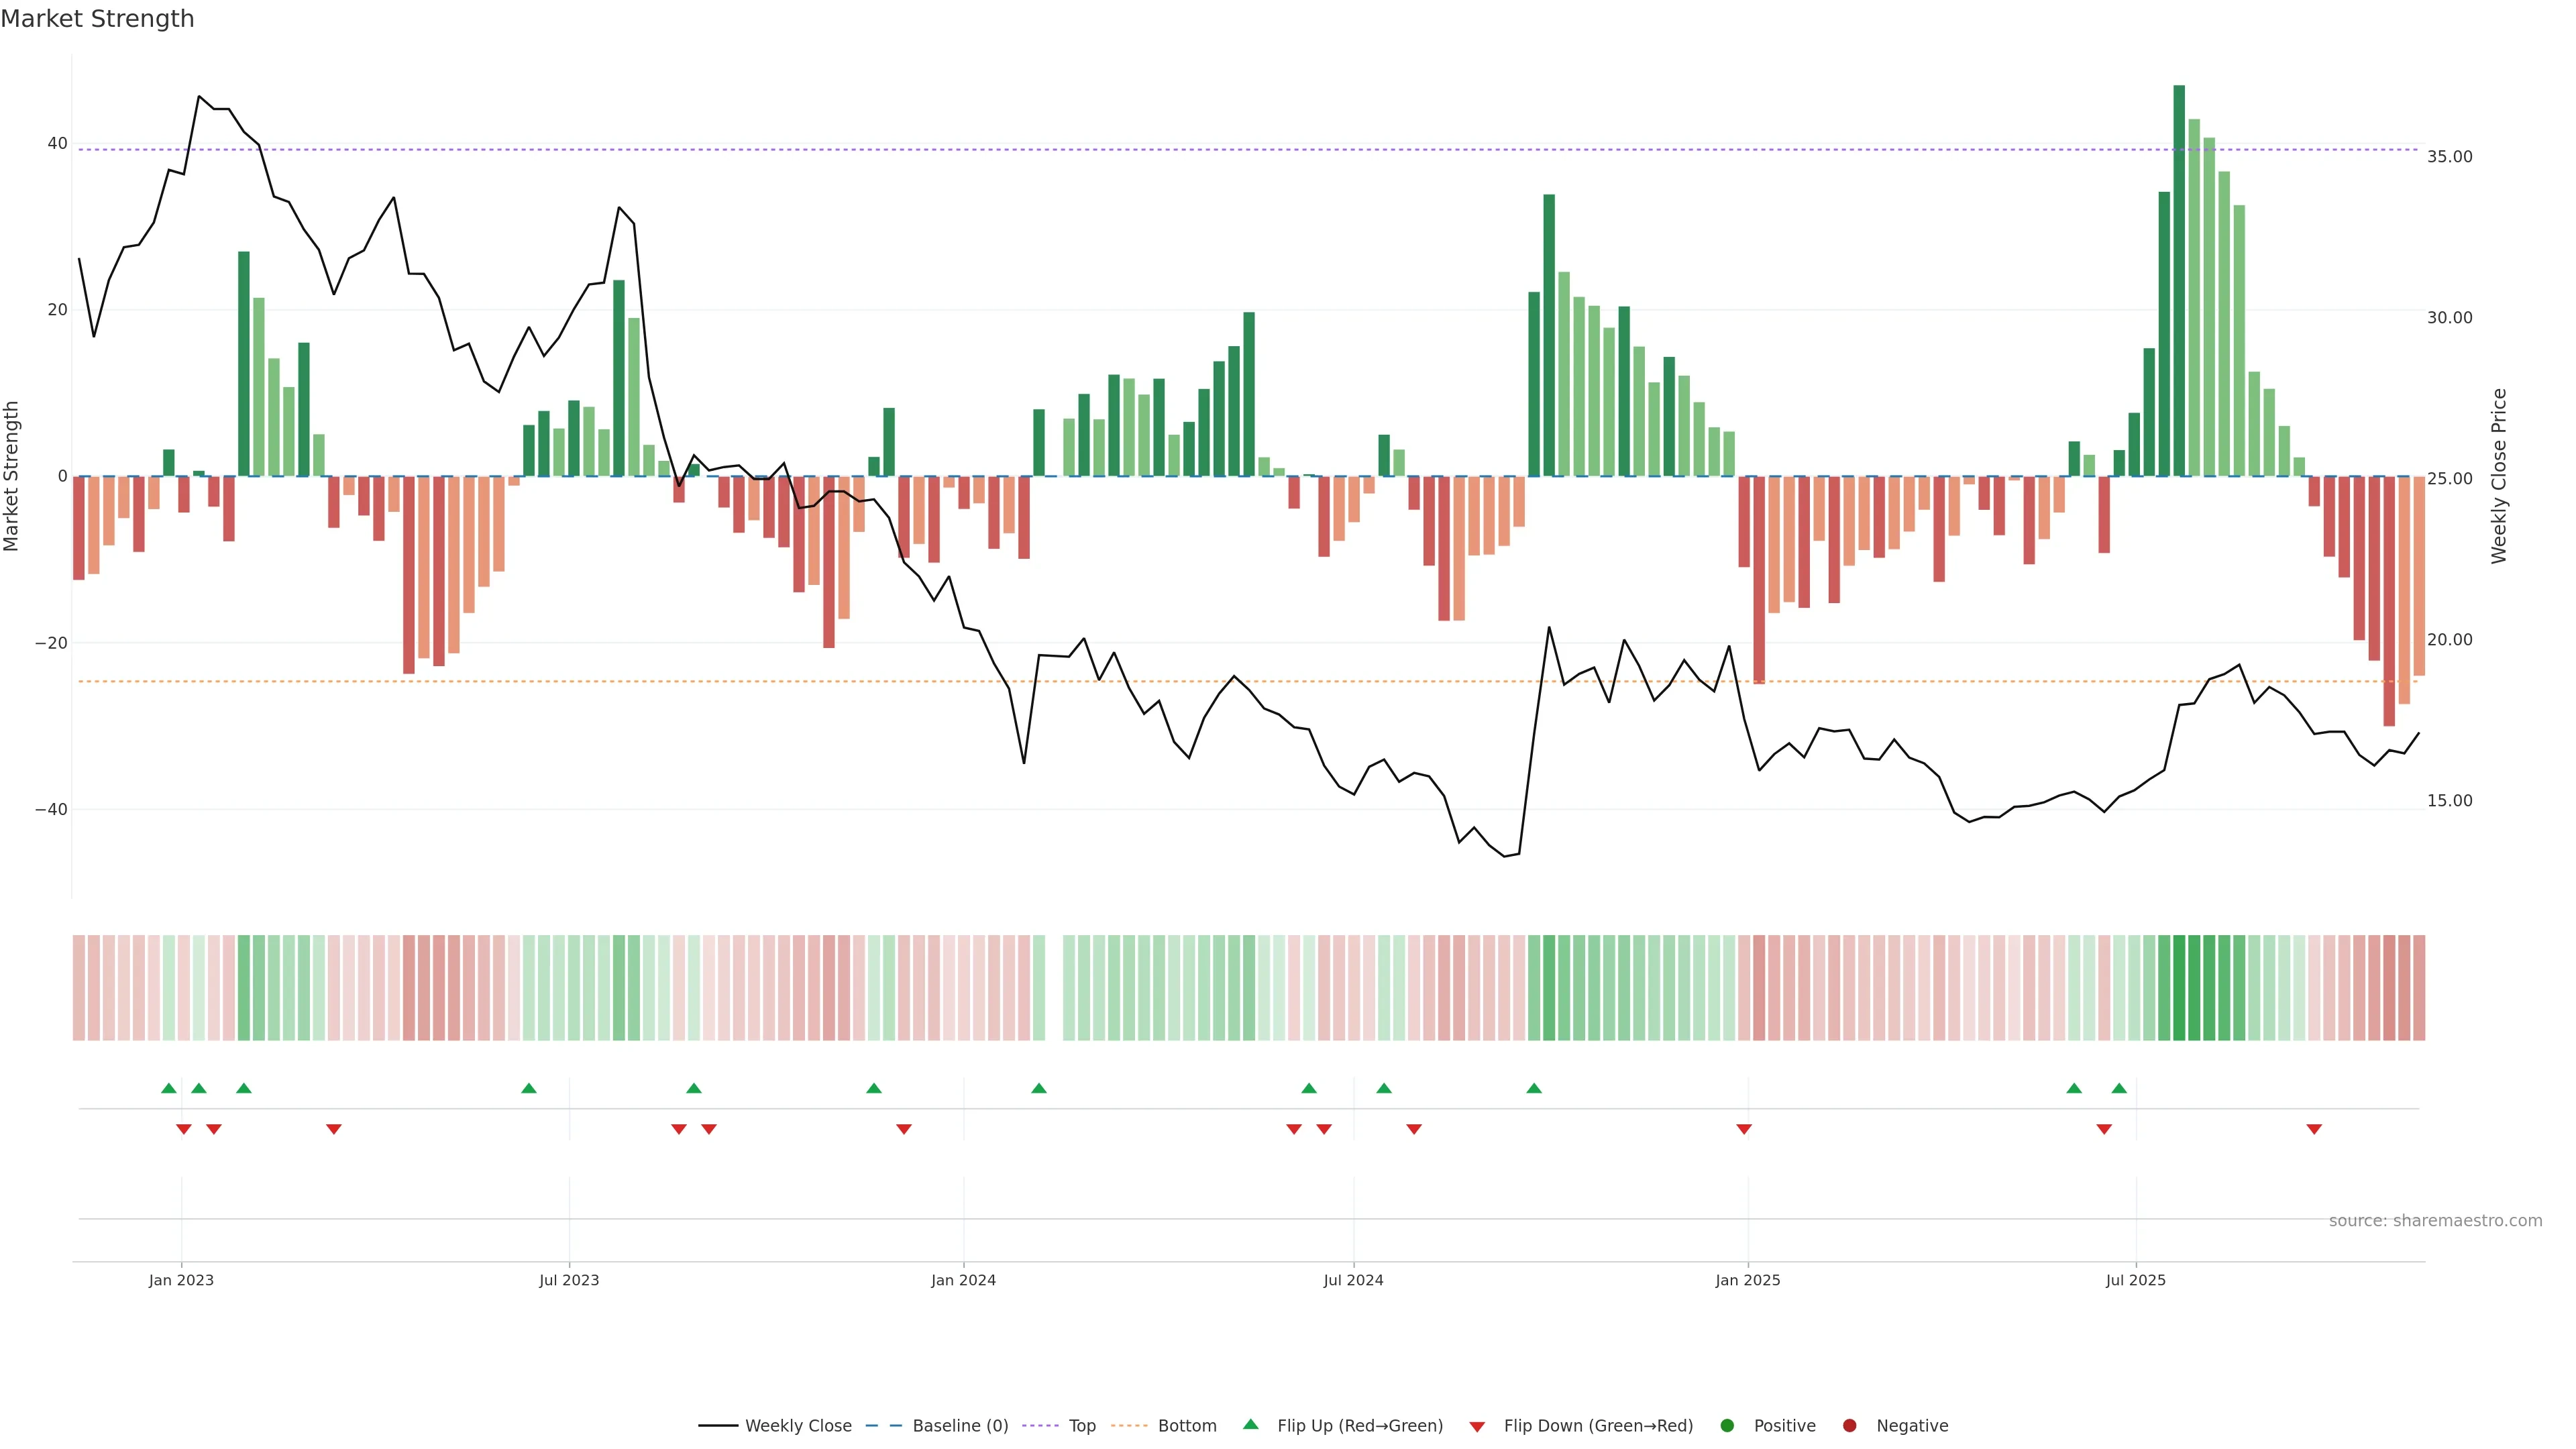Image resolution: width=2576 pixels, height=1449 pixels.
Task: Click the Jan 2023 x-axis label
Action: click(x=181, y=1280)
